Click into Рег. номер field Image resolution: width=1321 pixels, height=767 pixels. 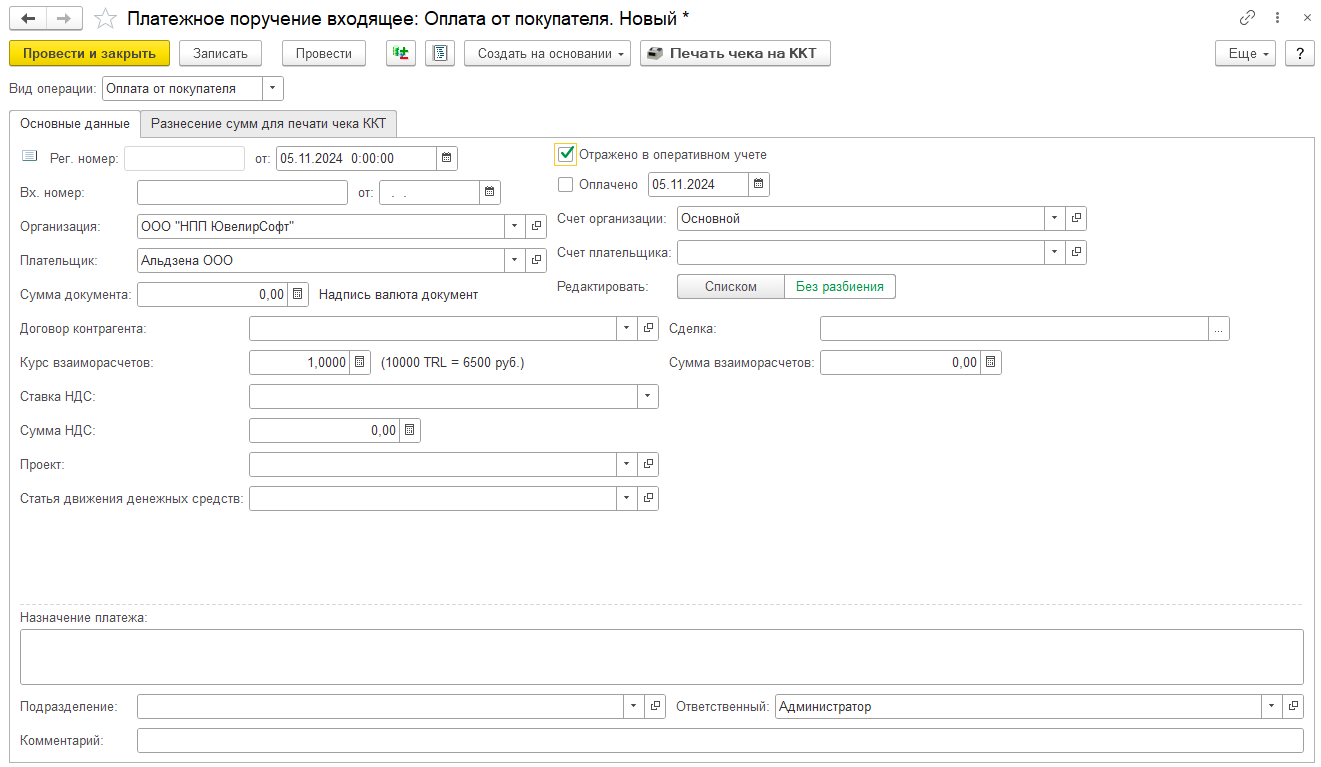pyautogui.click(x=184, y=158)
